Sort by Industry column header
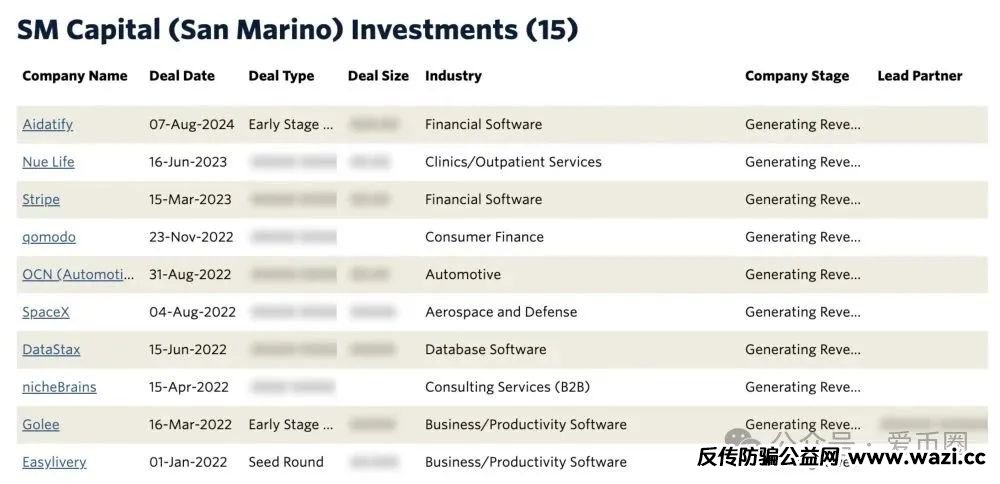The width and height of the screenshot is (1000, 484). (453, 76)
